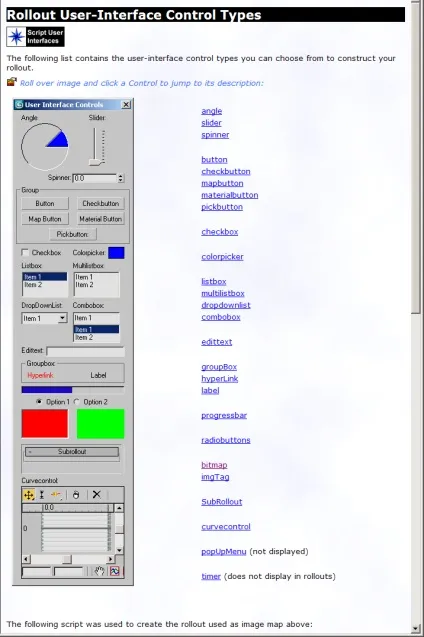This screenshot has height=637, width=424.
Task: Open the materialbutton link
Action: tap(230, 195)
